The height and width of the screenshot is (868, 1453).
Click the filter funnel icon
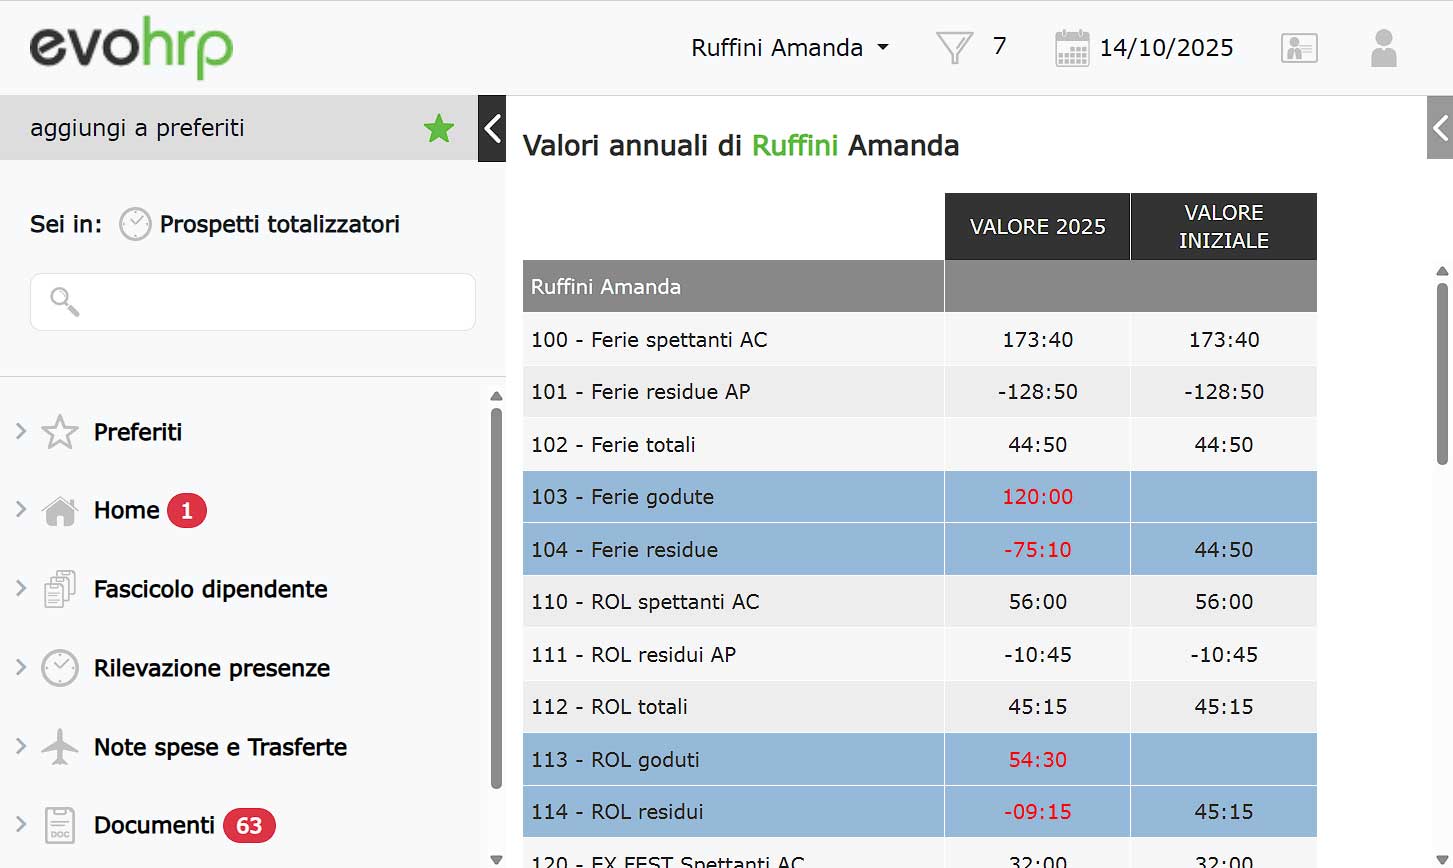[x=954, y=47]
